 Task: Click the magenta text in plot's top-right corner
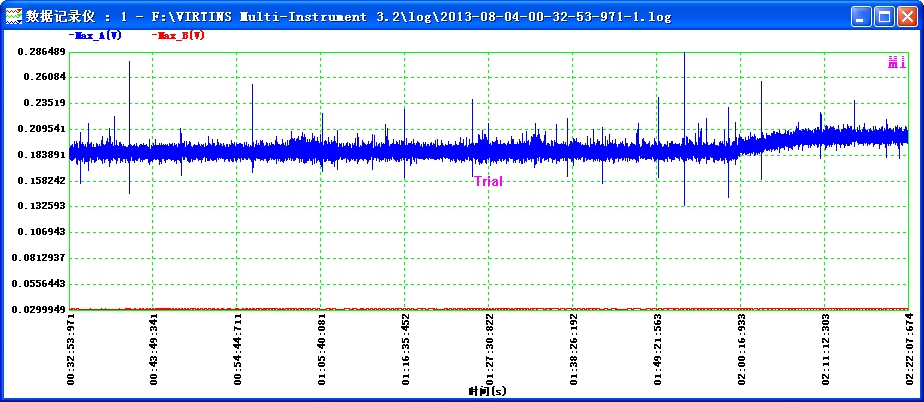[896, 63]
